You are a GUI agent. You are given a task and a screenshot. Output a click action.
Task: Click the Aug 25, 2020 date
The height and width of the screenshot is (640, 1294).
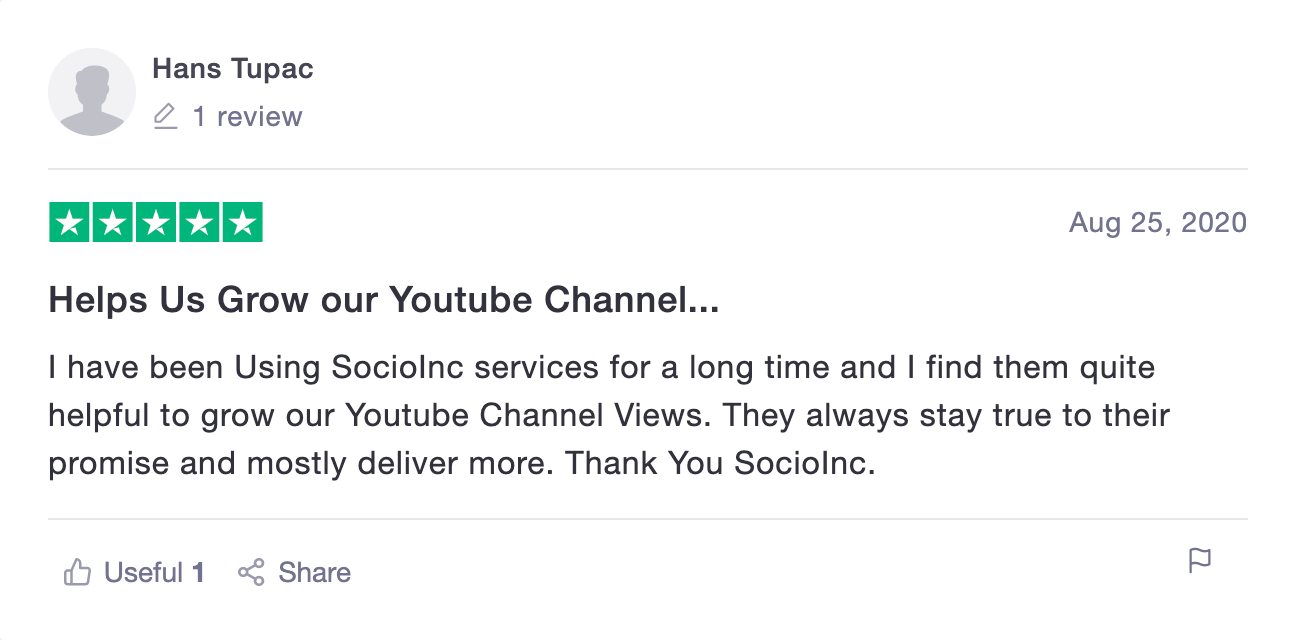click(x=1157, y=222)
